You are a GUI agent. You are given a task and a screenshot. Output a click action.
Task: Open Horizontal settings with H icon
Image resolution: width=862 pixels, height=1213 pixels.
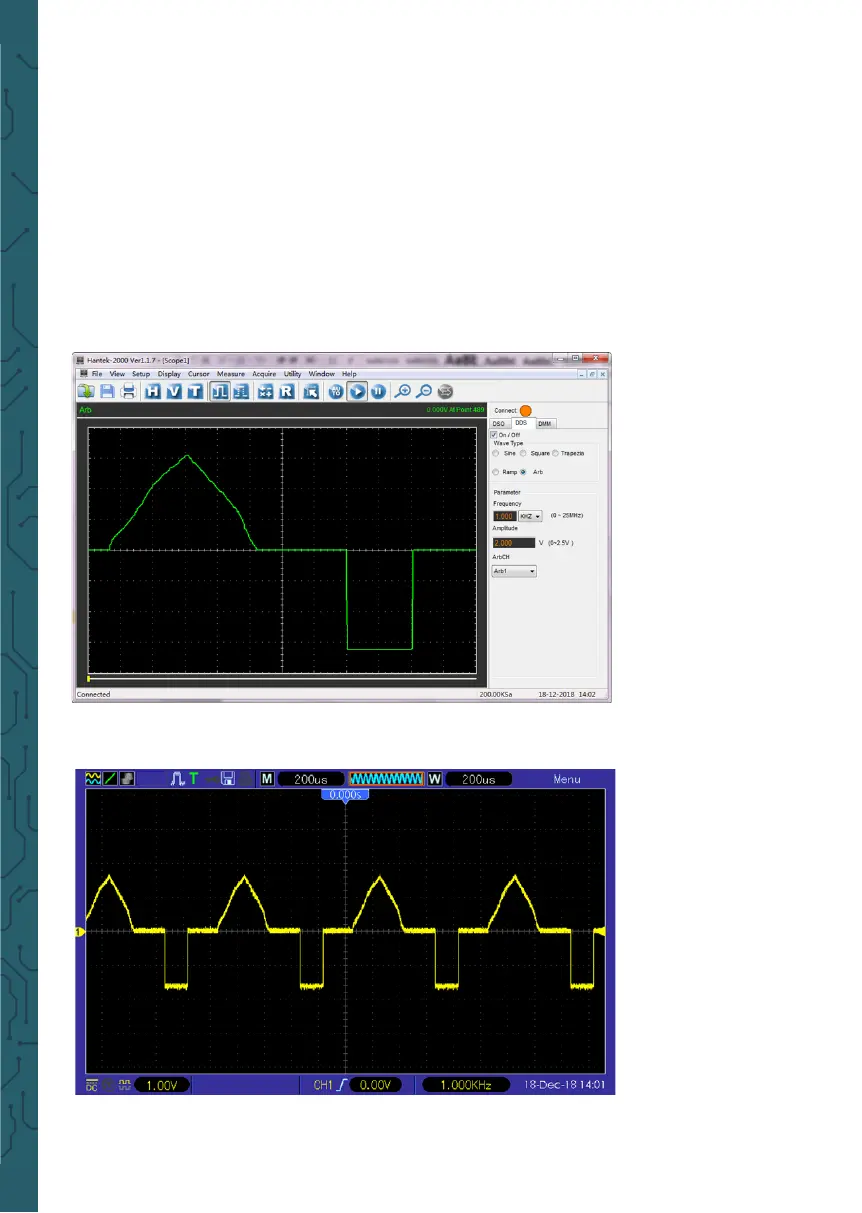pyautogui.click(x=154, y=392)
